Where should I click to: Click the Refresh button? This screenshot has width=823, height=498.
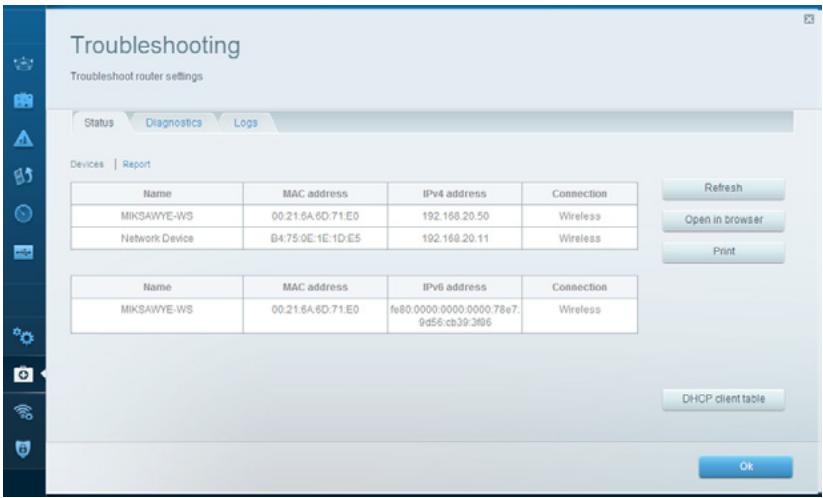(x=723, y=188)
